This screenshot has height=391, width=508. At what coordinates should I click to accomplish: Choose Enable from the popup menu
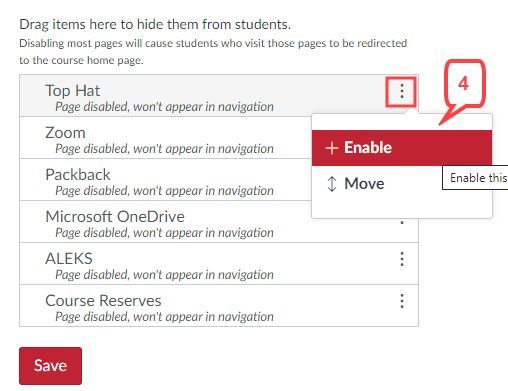[x=402, y=148]
